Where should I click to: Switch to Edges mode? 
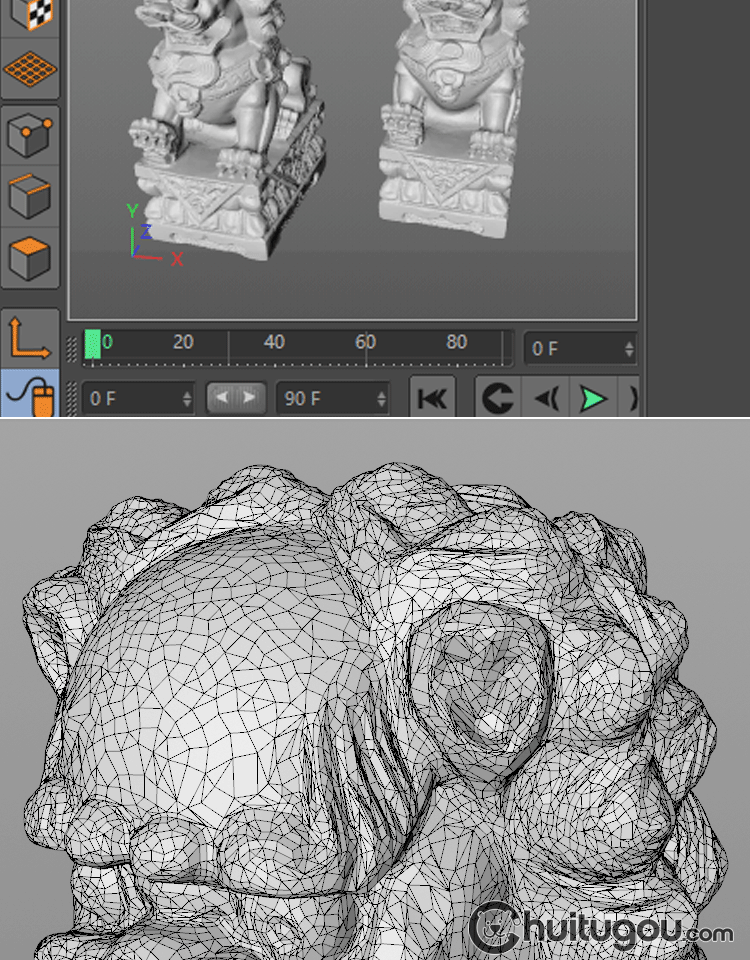point(29,195)
